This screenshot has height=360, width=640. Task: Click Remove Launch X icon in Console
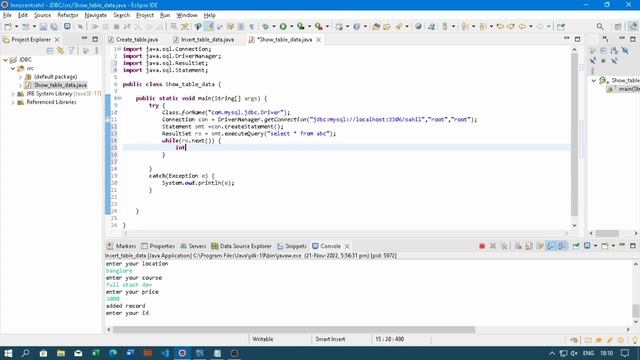tap(493, 246)
